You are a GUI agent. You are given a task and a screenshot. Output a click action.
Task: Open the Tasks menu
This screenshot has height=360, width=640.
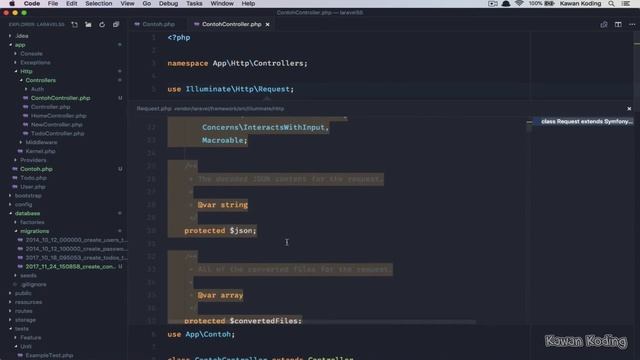[x=194, y=4]
